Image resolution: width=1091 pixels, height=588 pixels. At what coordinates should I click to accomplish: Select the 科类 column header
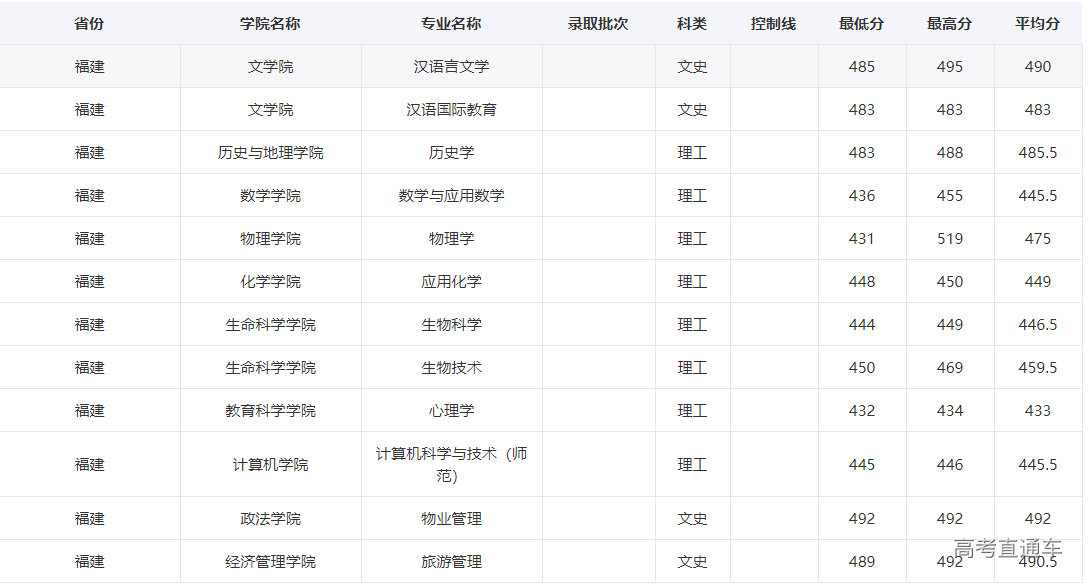[x=692, y=23]
